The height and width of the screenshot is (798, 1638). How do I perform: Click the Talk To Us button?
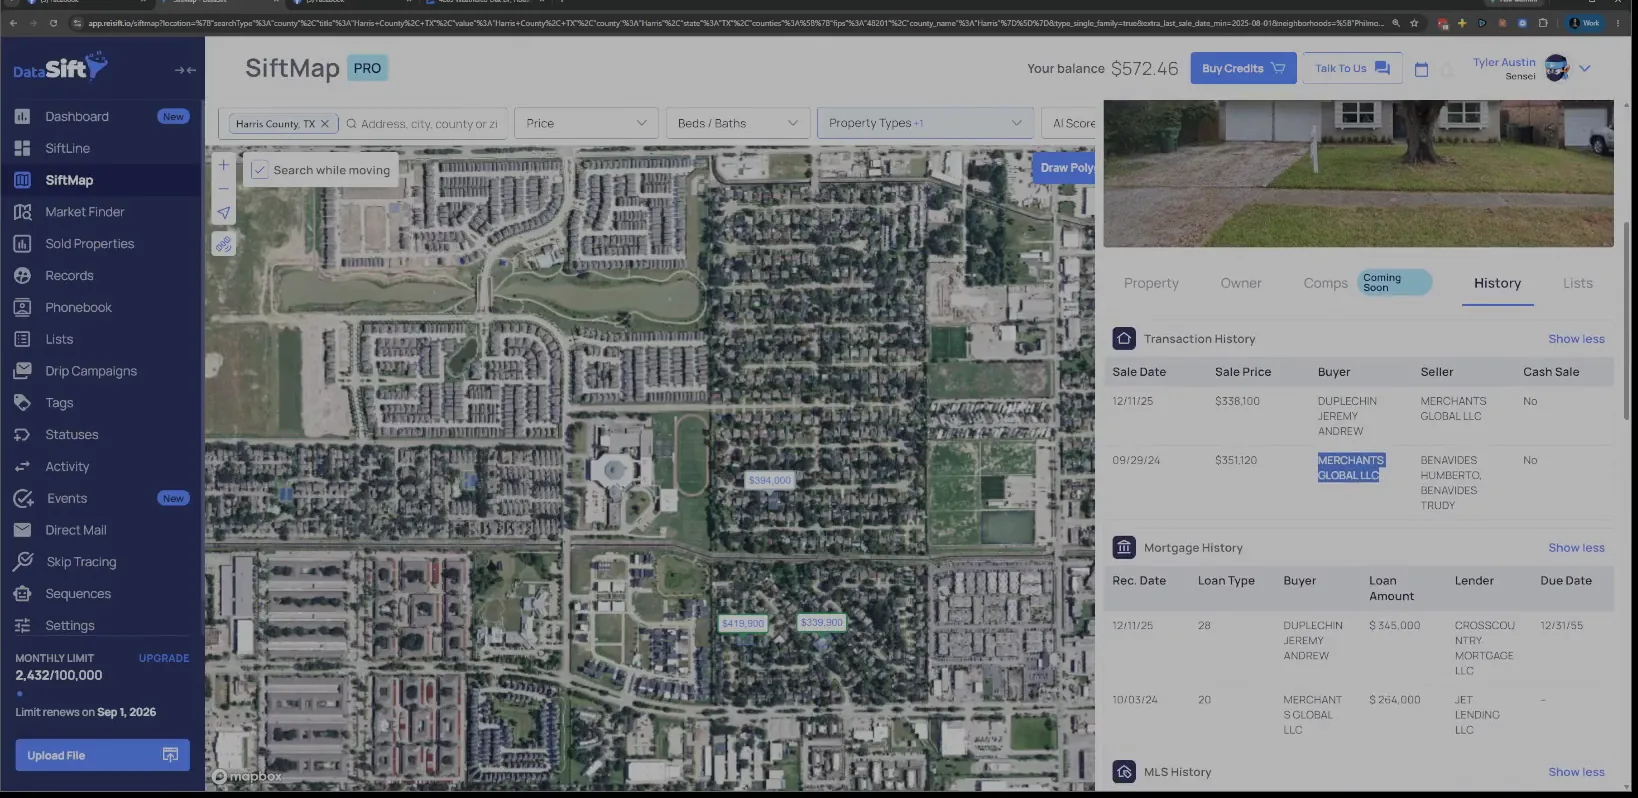pos(1352,68)
